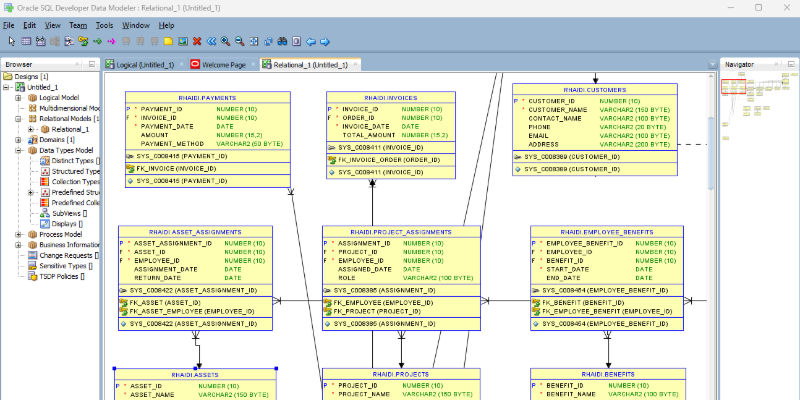
Task: Click the blue Back arrow icon
Action: pyautogui.click(x=310, y=41)
